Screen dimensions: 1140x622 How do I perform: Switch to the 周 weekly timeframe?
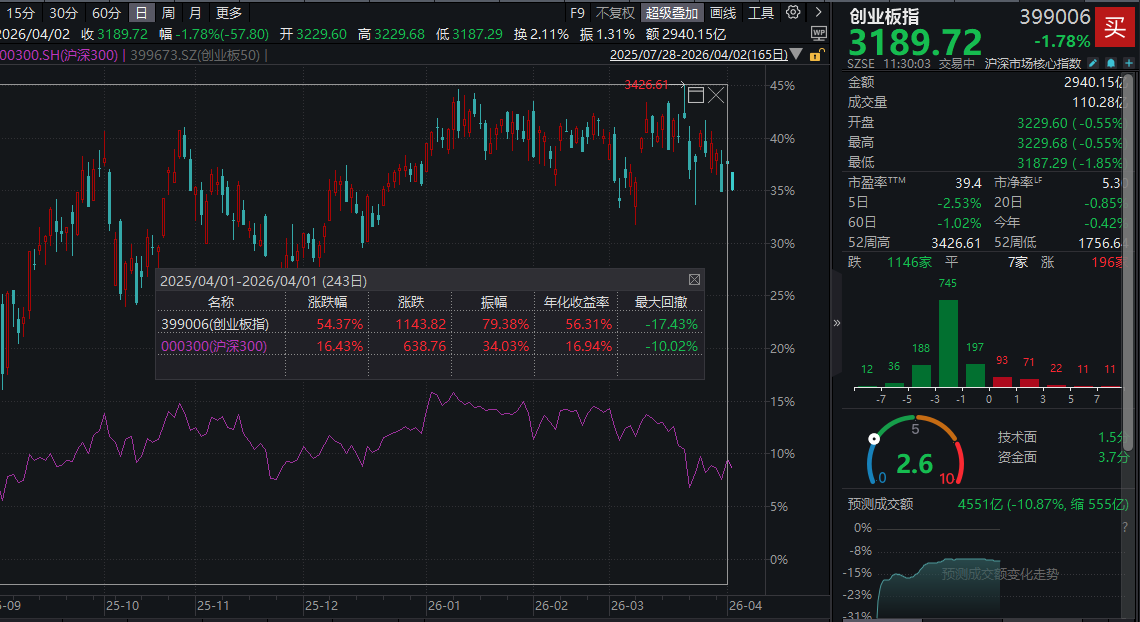168,13
